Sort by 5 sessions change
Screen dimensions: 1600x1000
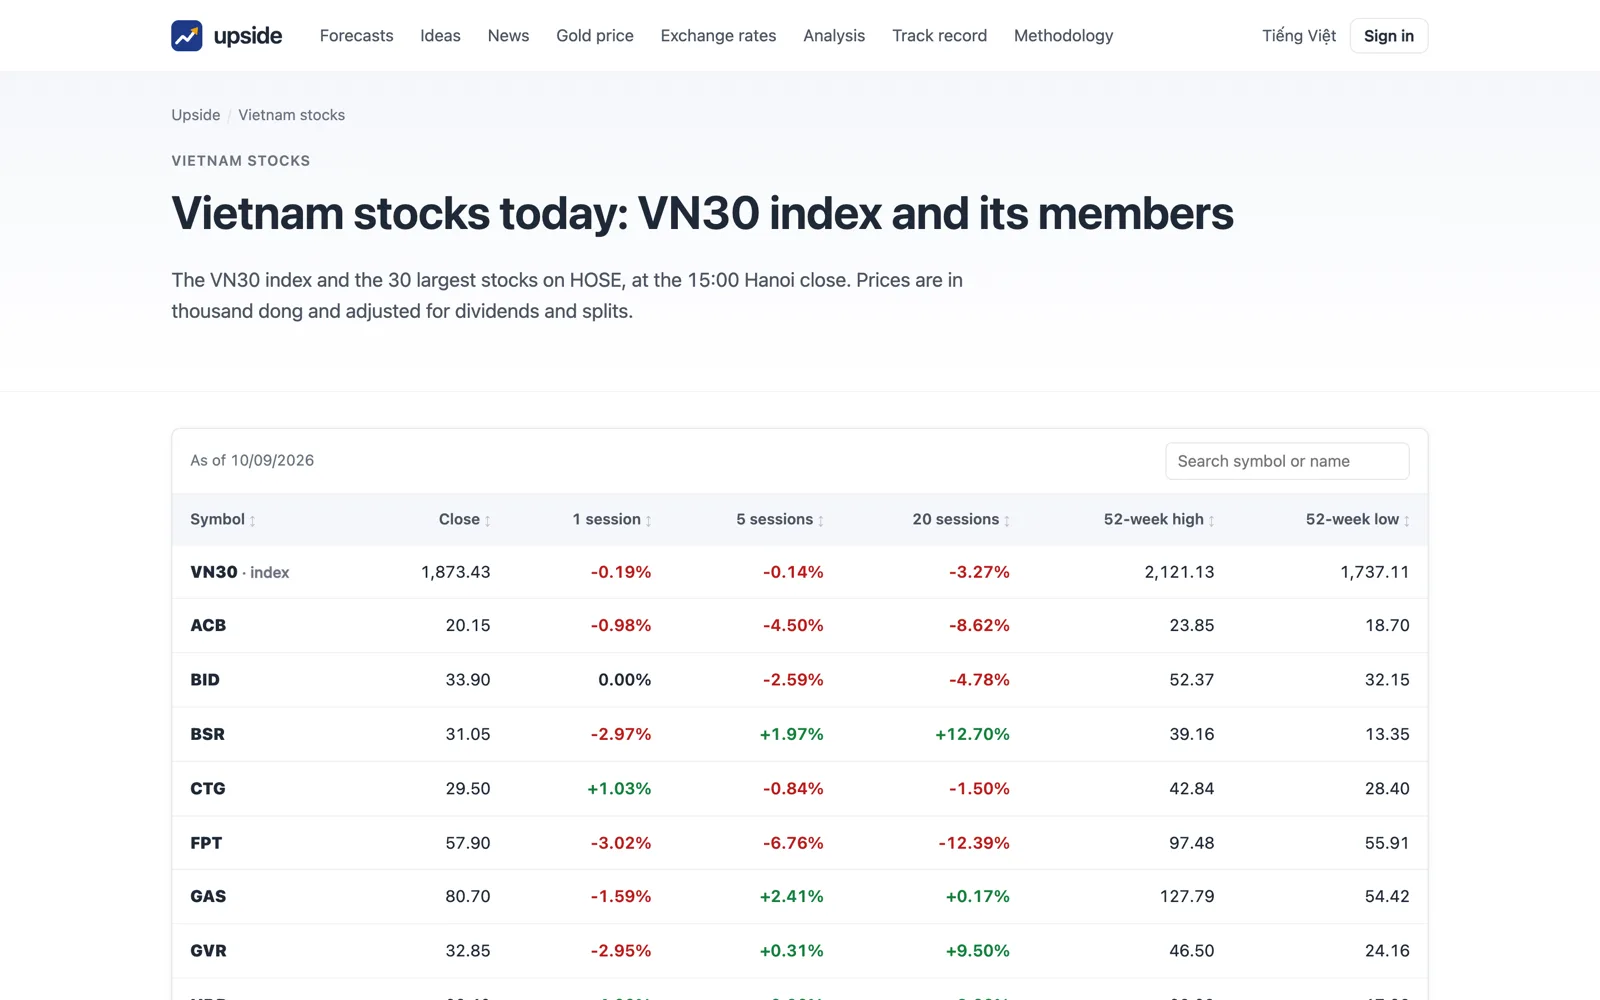780,520
